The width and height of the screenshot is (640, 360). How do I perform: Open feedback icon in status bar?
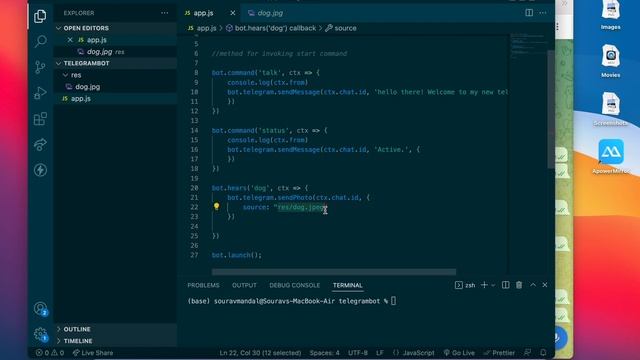528,352
